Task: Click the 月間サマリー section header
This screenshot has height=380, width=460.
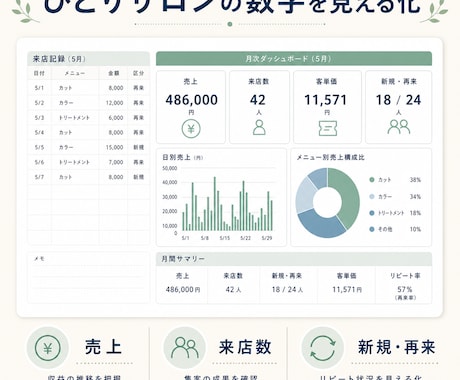Action: [x=294, y=259]
